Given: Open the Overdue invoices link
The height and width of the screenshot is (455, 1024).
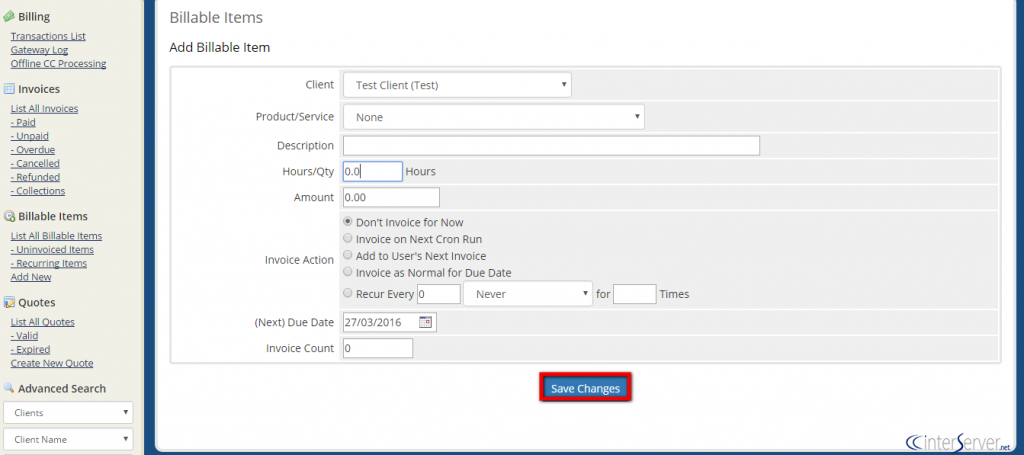Looking at the screenshot, I should tap(33, 149).
